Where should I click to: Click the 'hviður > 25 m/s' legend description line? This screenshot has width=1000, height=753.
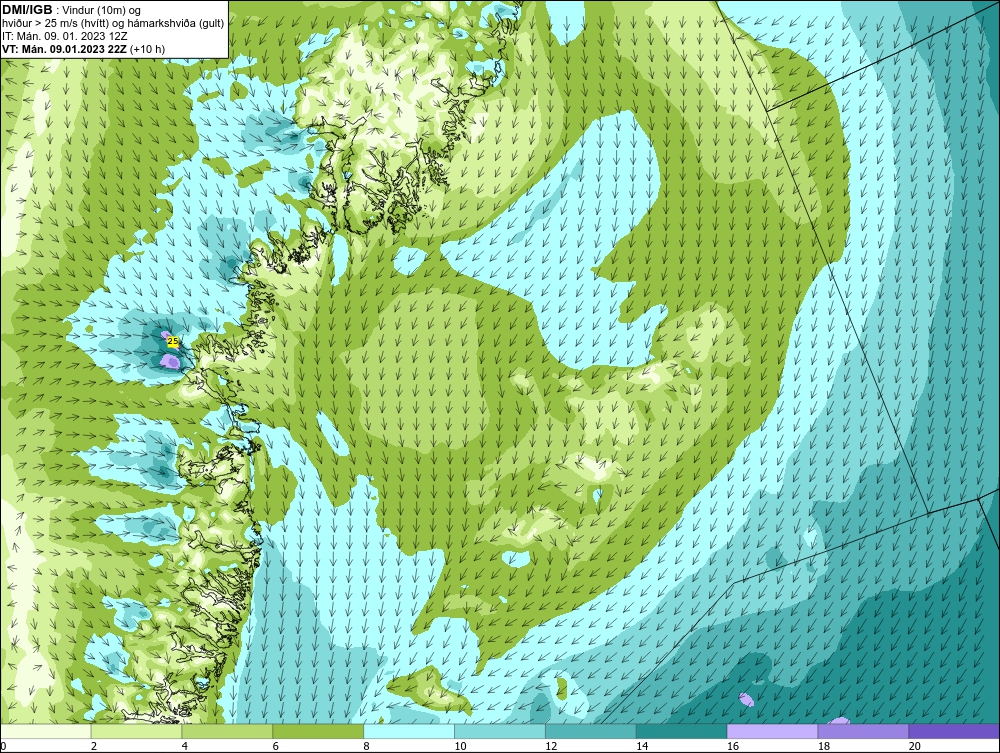point(113,24)
